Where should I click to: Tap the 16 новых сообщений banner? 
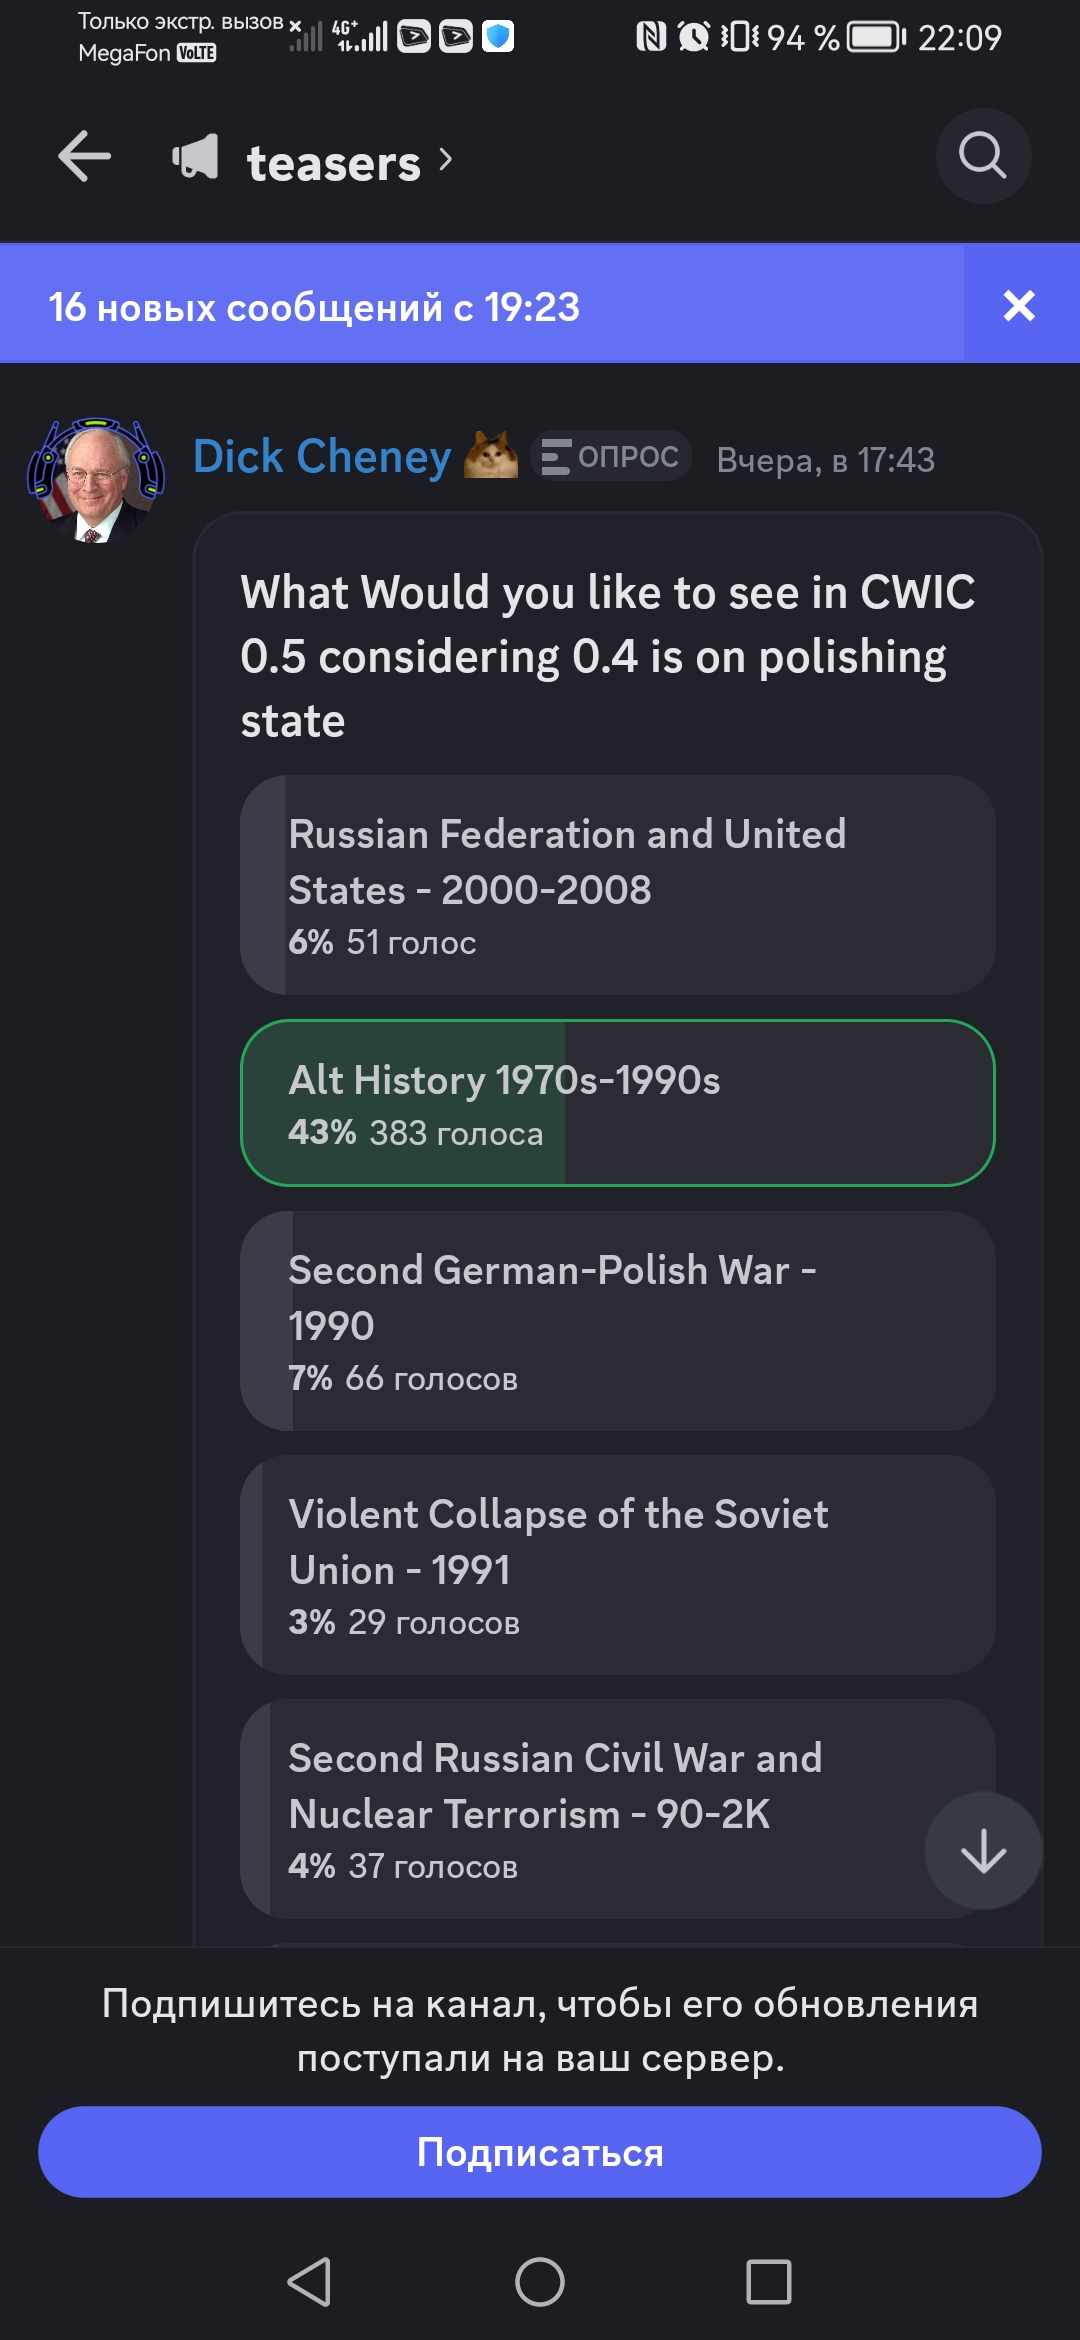[x=482, y=306]
